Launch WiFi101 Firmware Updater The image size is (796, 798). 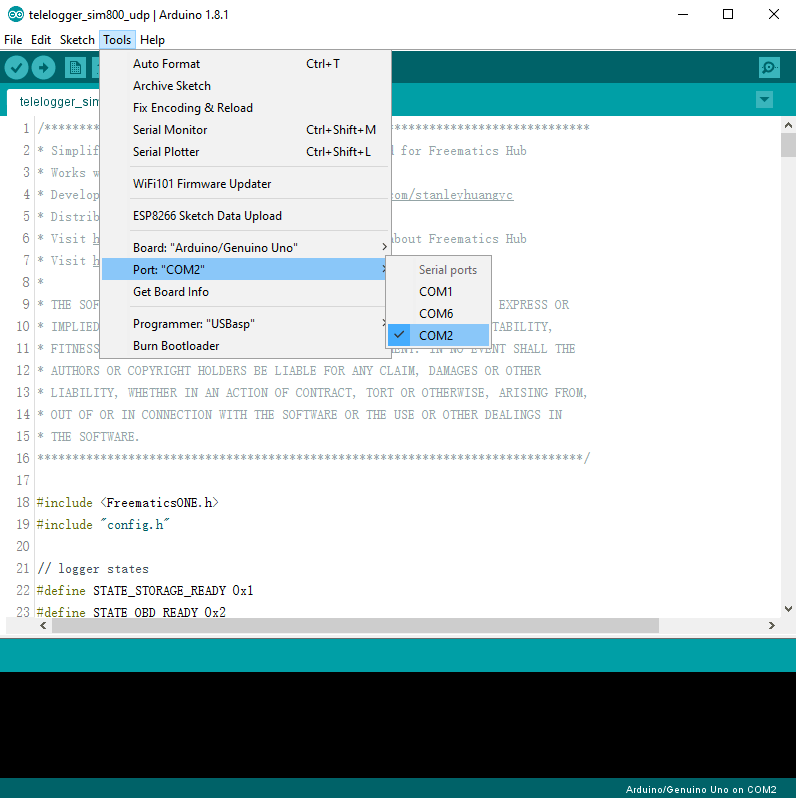point(244,183)
